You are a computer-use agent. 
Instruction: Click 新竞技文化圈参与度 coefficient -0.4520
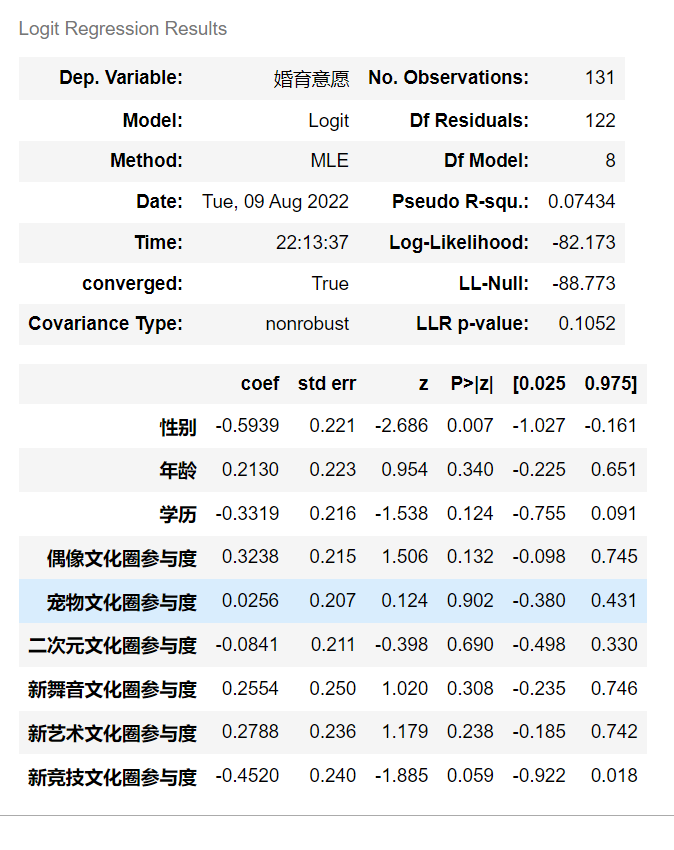pyautogui.click(x=247, y=776)
